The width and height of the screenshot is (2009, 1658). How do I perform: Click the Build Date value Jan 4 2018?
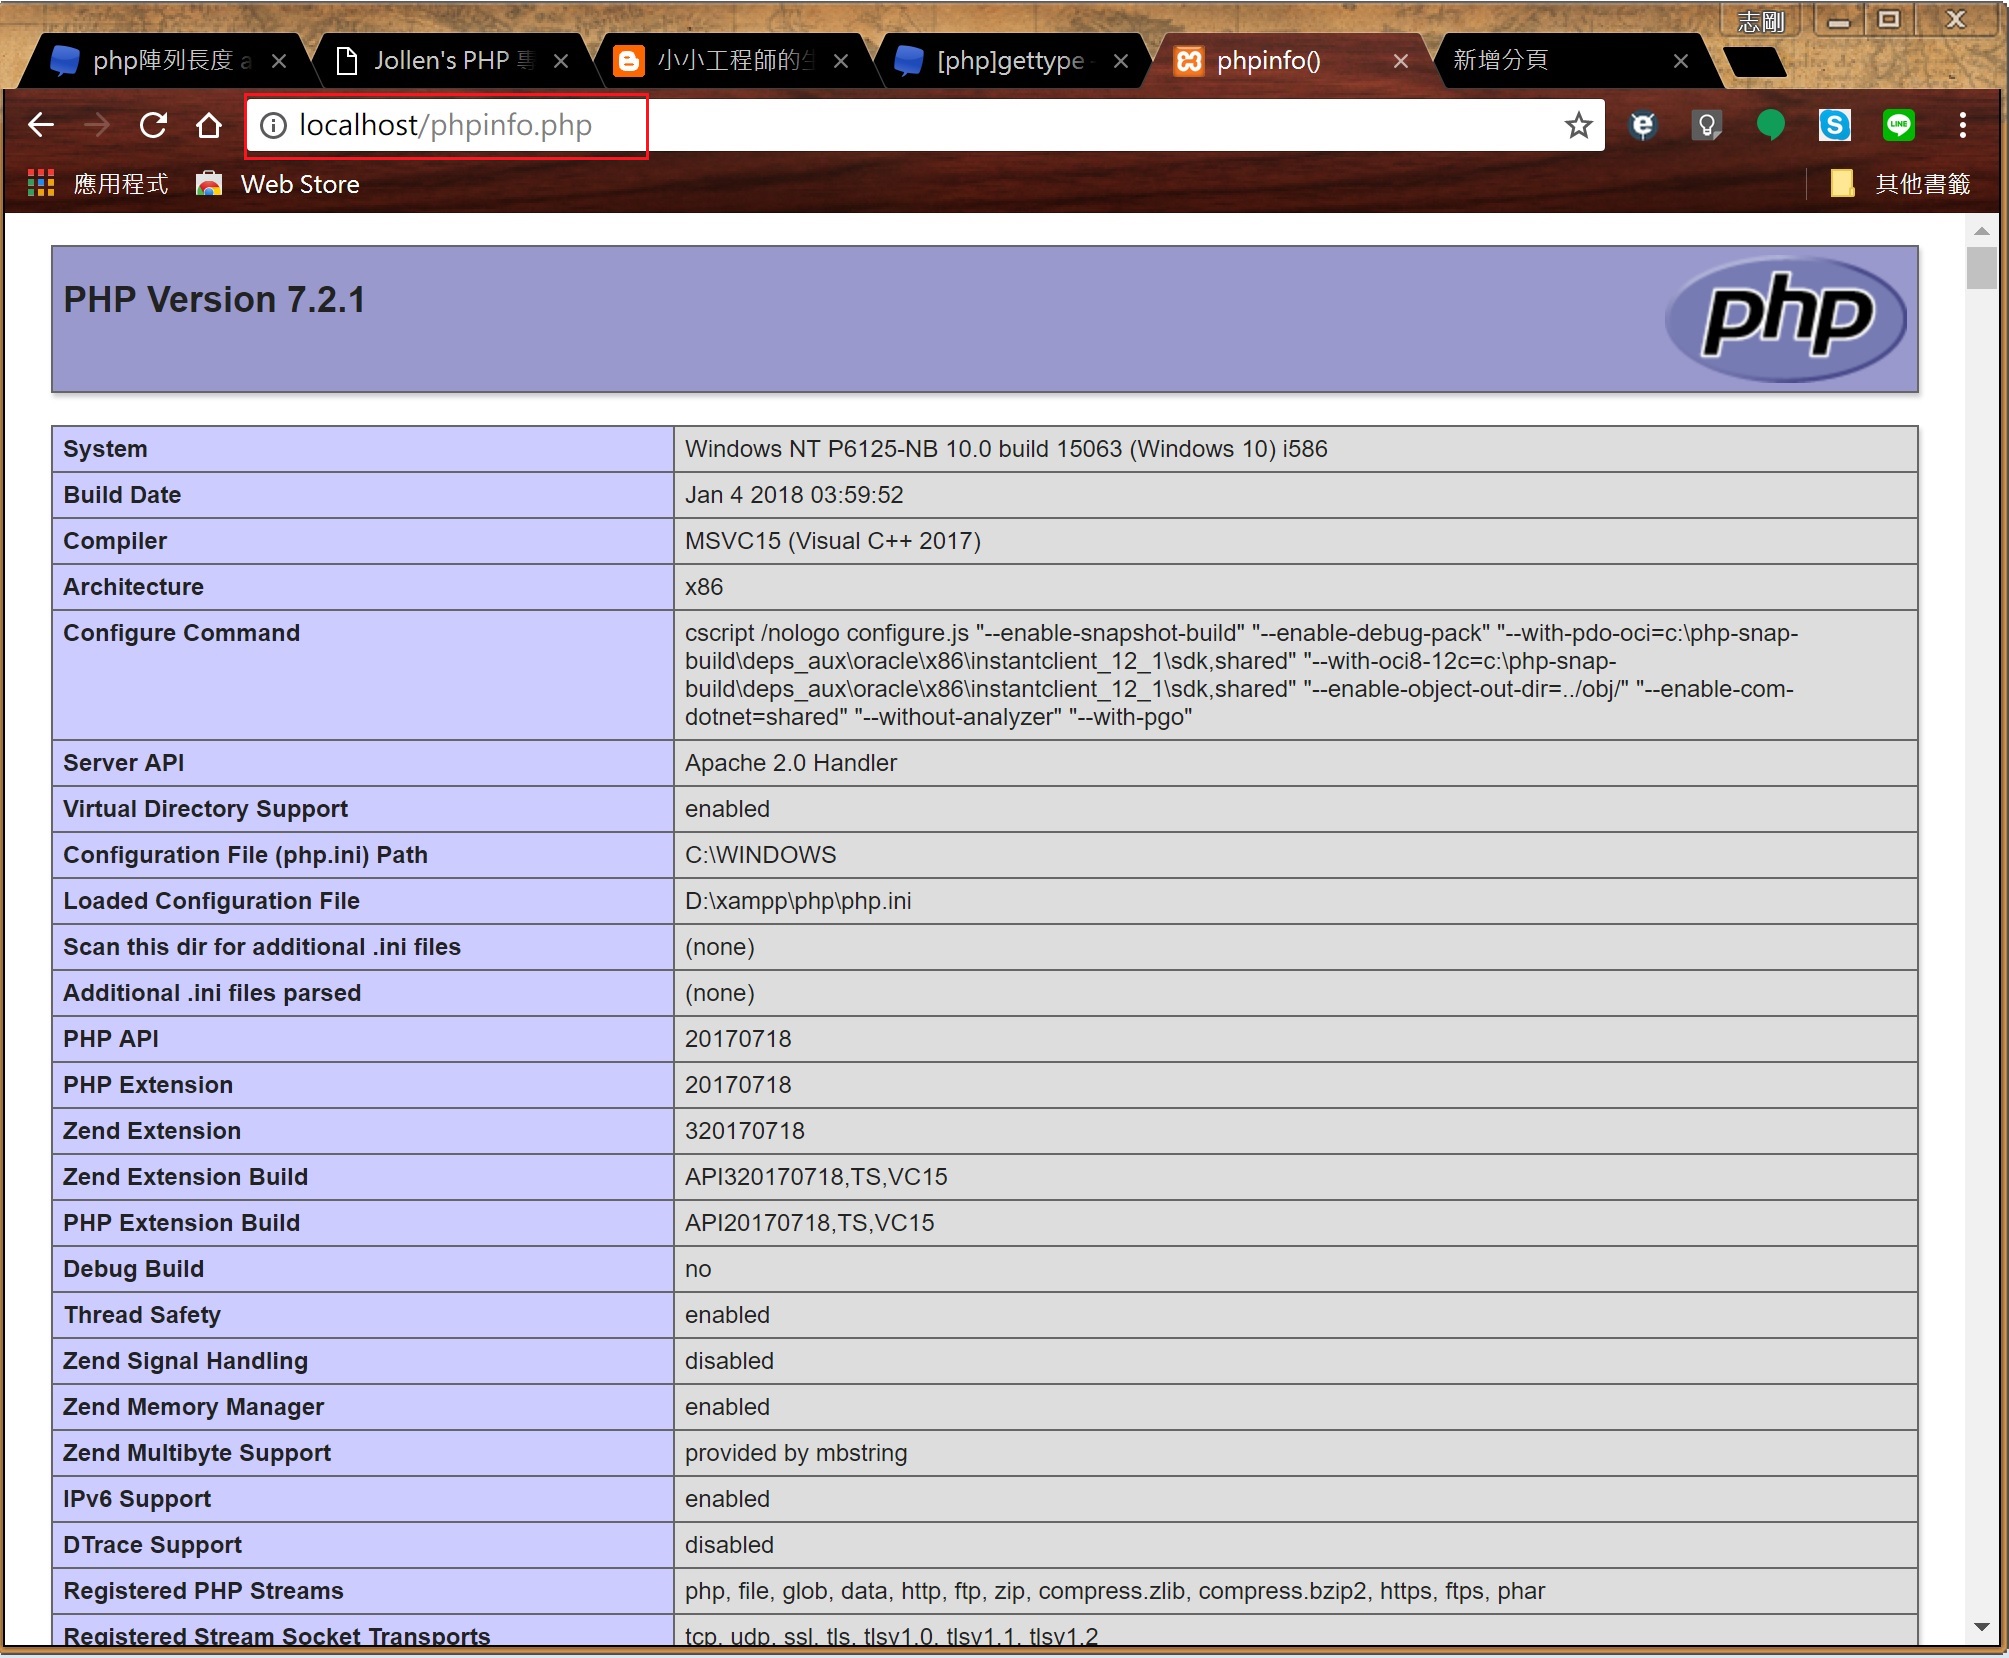(794, 495)
